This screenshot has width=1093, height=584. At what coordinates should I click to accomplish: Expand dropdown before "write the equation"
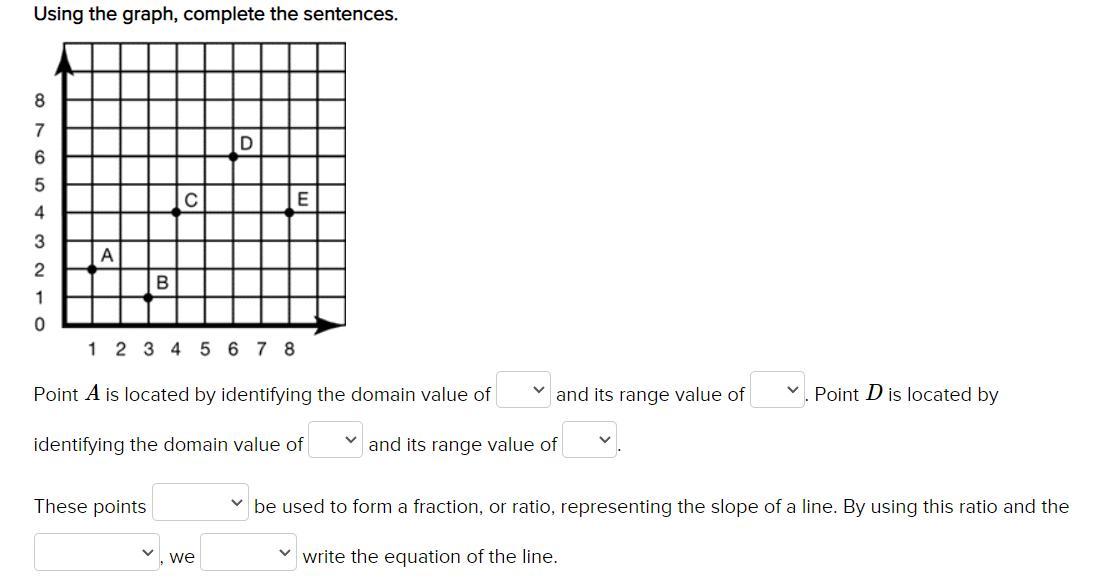coord(249,552)
